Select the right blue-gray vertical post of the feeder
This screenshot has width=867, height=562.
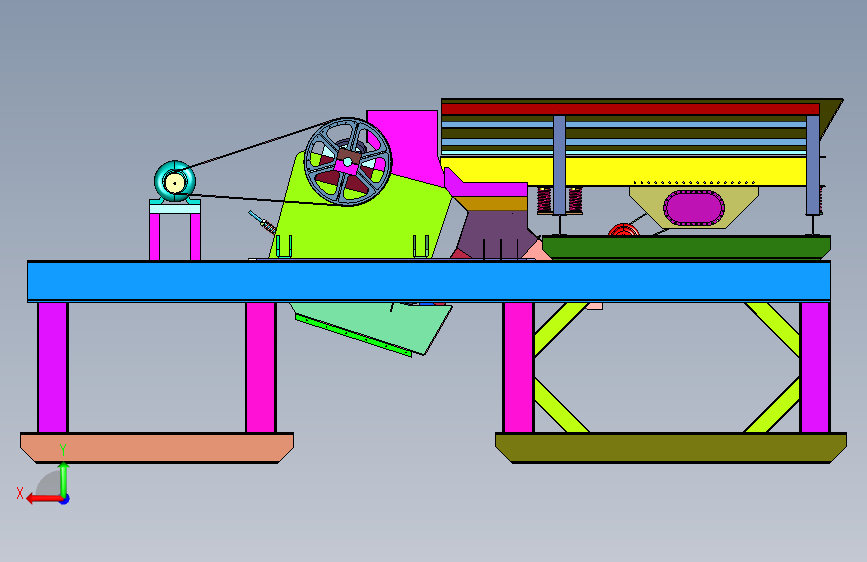tap(812, 165)
